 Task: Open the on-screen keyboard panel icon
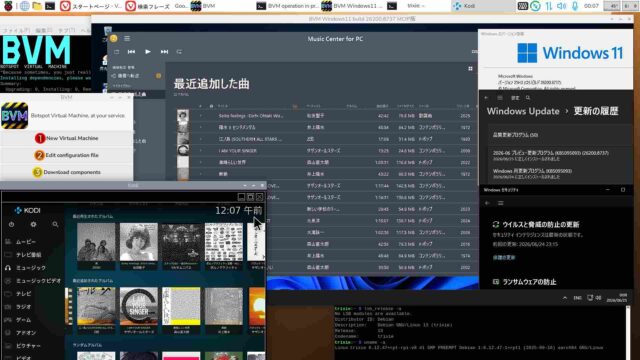pyautogui.click(x=522, y=6)
